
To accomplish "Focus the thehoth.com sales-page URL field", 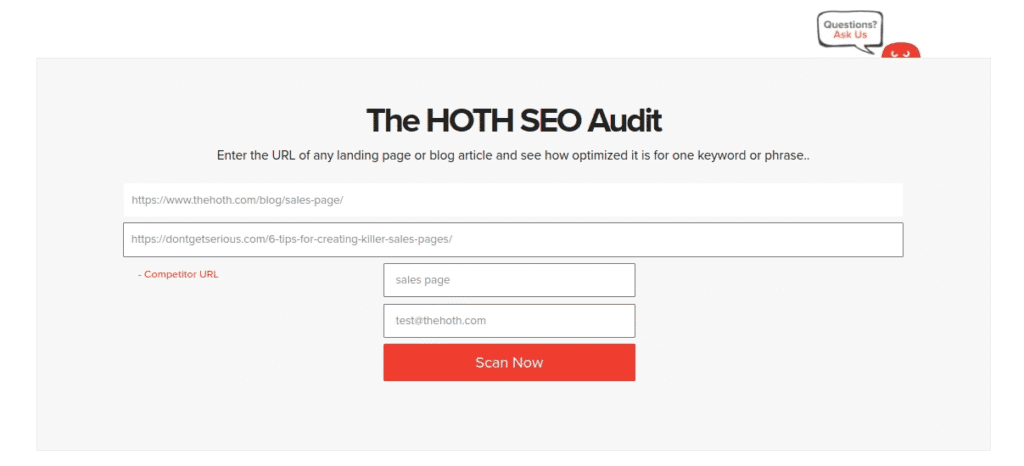I will click(x=512, y=200).
